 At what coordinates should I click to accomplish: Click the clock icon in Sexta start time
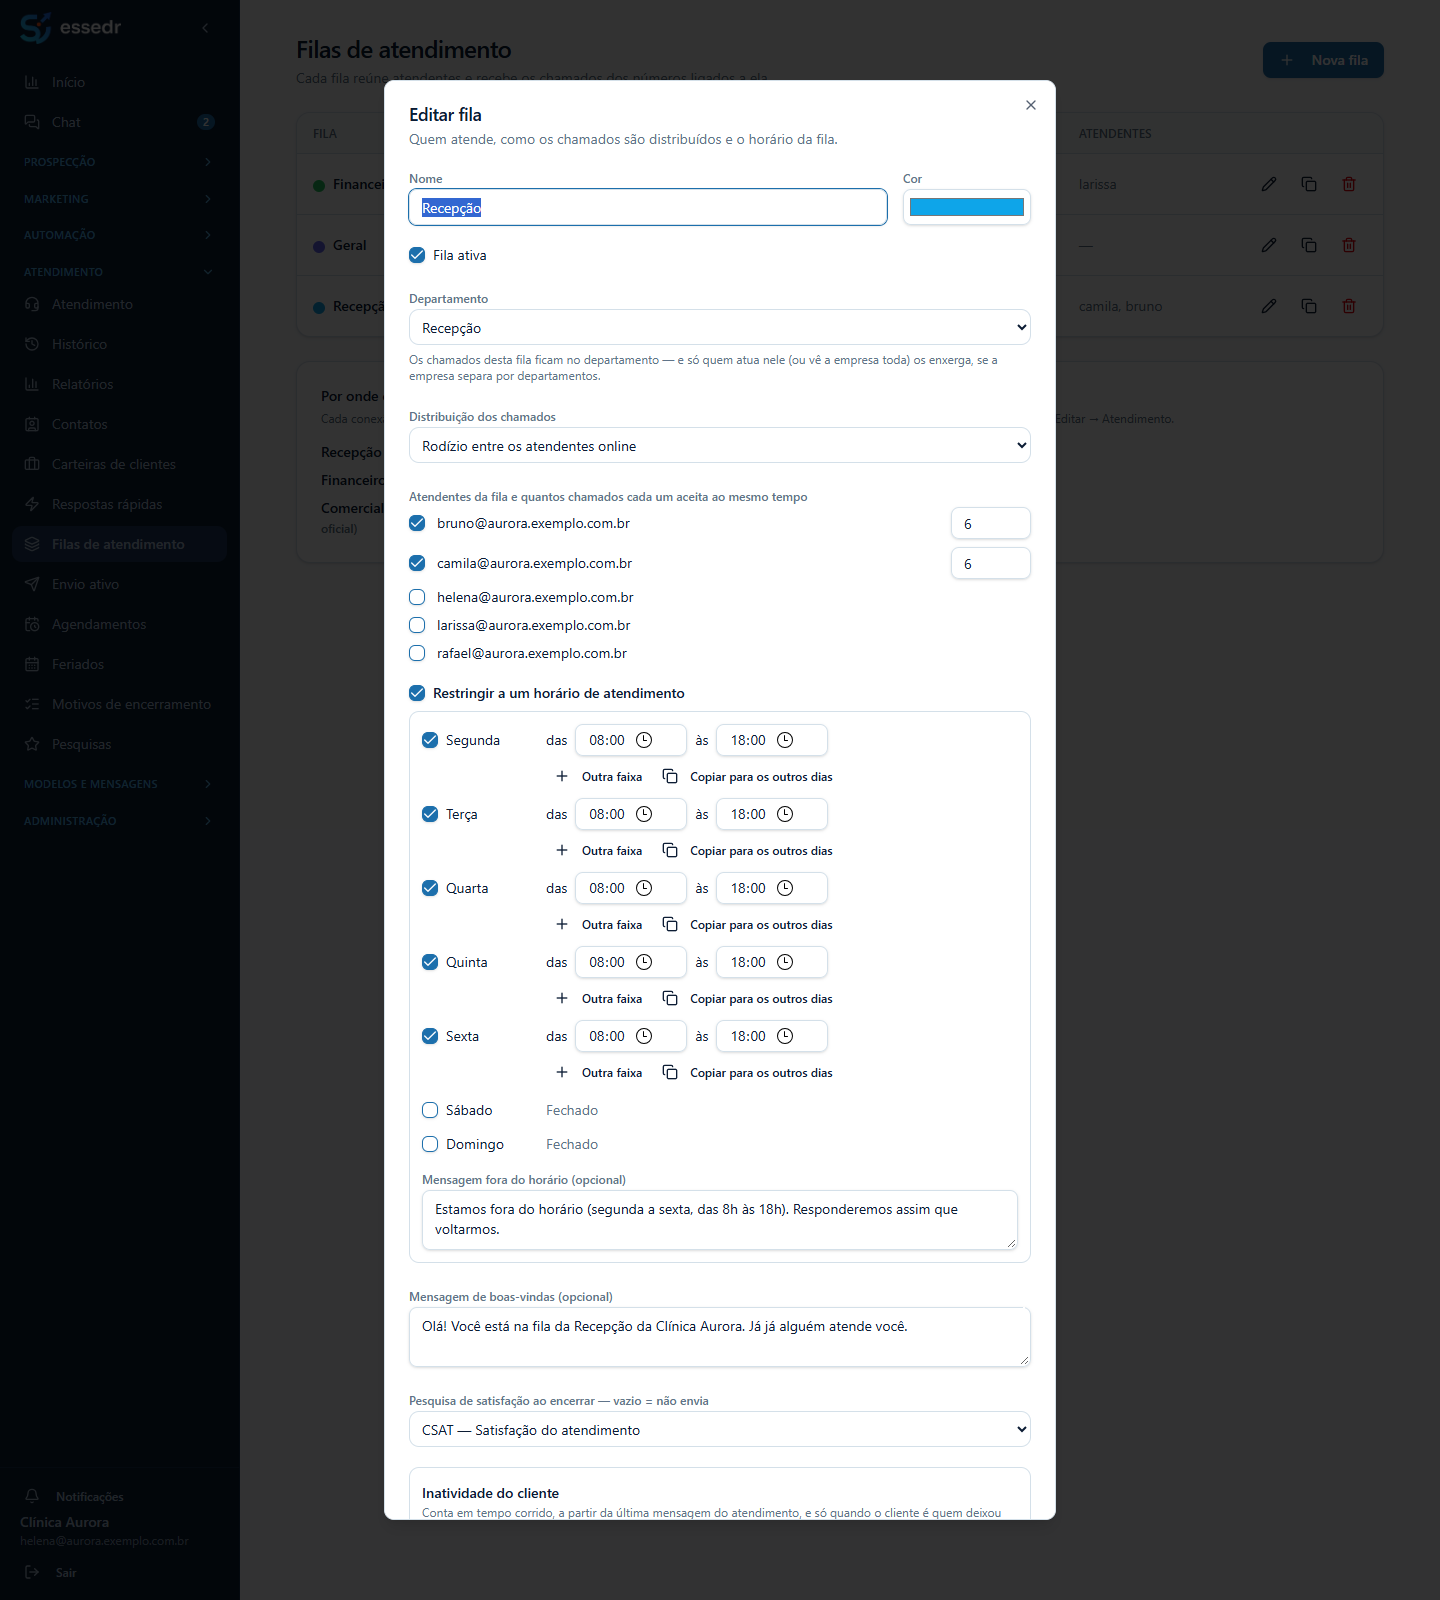(644, 1036)
